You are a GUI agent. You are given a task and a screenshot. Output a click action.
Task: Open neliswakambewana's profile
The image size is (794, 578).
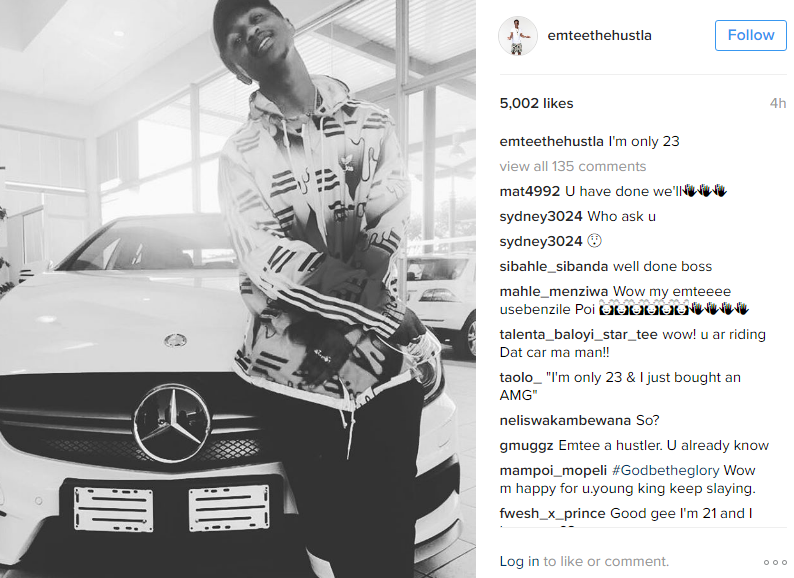(x=565, y=420)
